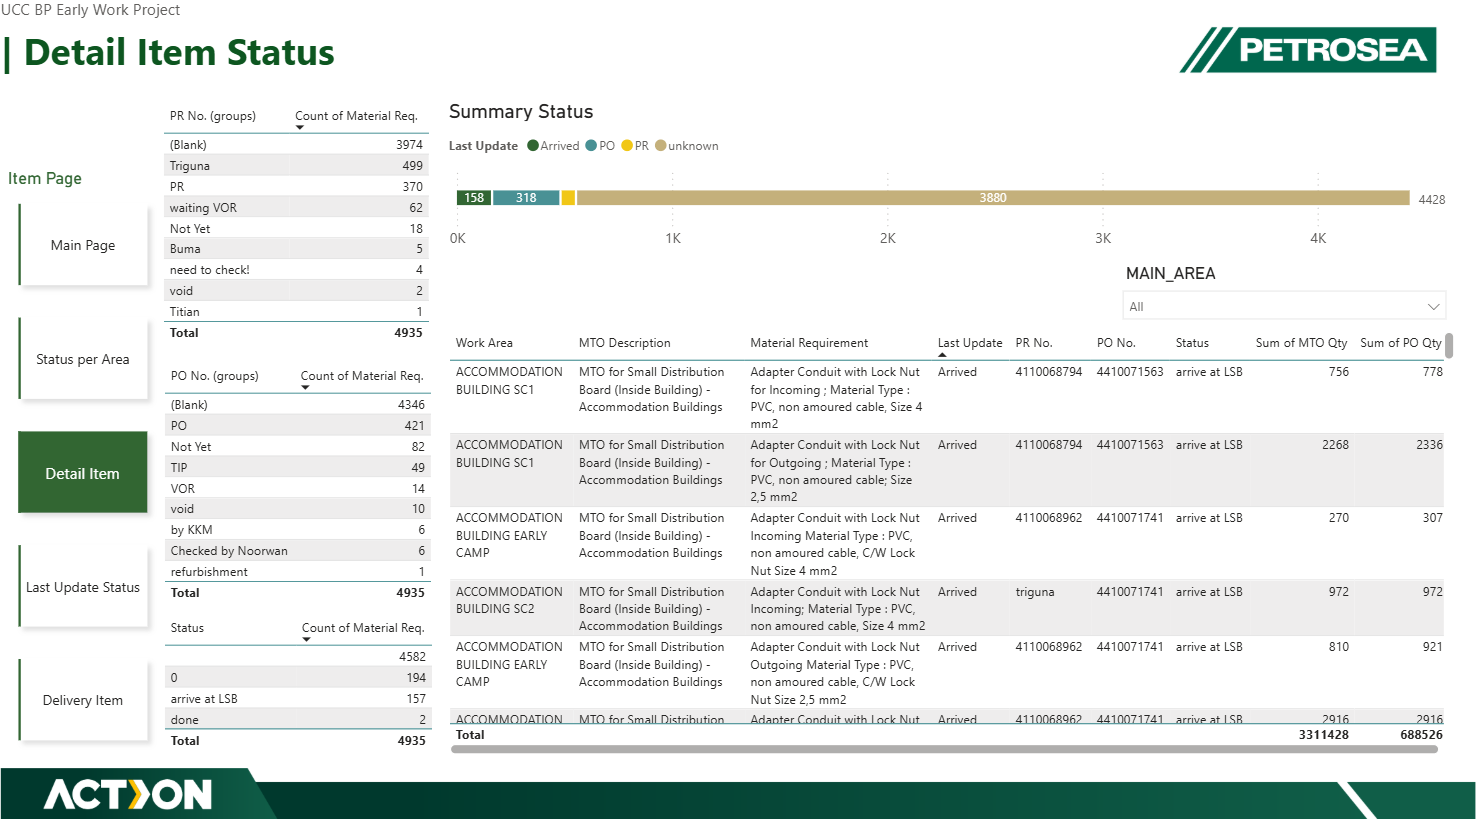This screenshot has width=1477, height=819.
Task: Click the detail table Status column header
Action: tap(1192, 343)
